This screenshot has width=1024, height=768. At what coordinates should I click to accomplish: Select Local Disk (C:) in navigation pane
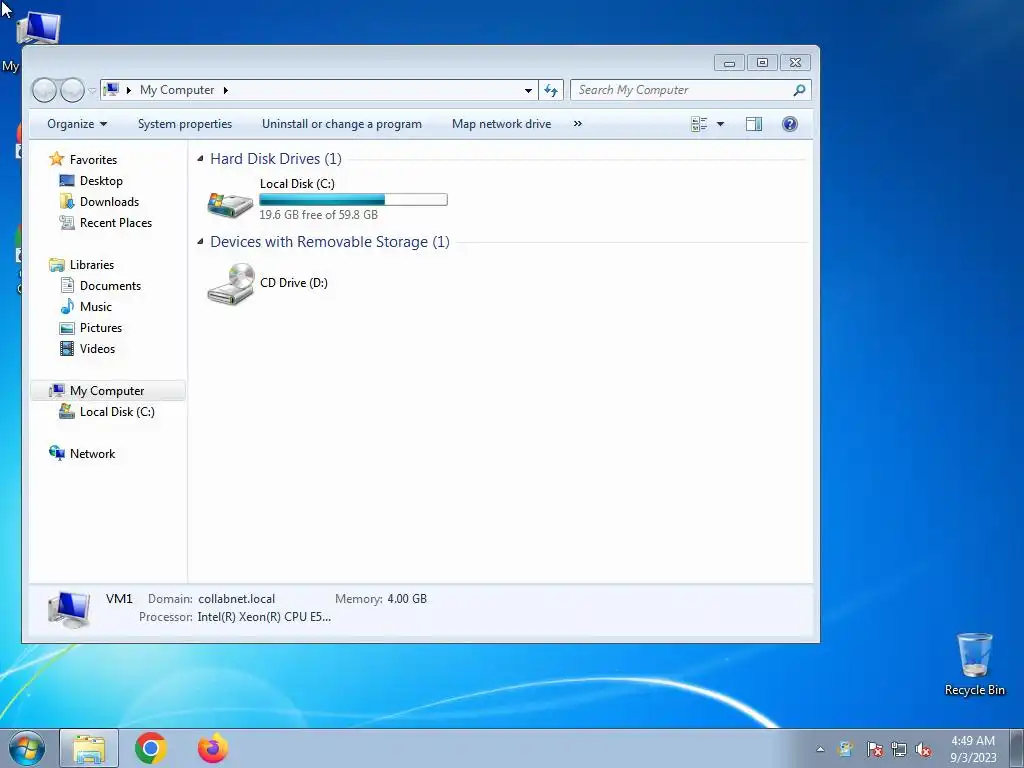coord(117,412)
